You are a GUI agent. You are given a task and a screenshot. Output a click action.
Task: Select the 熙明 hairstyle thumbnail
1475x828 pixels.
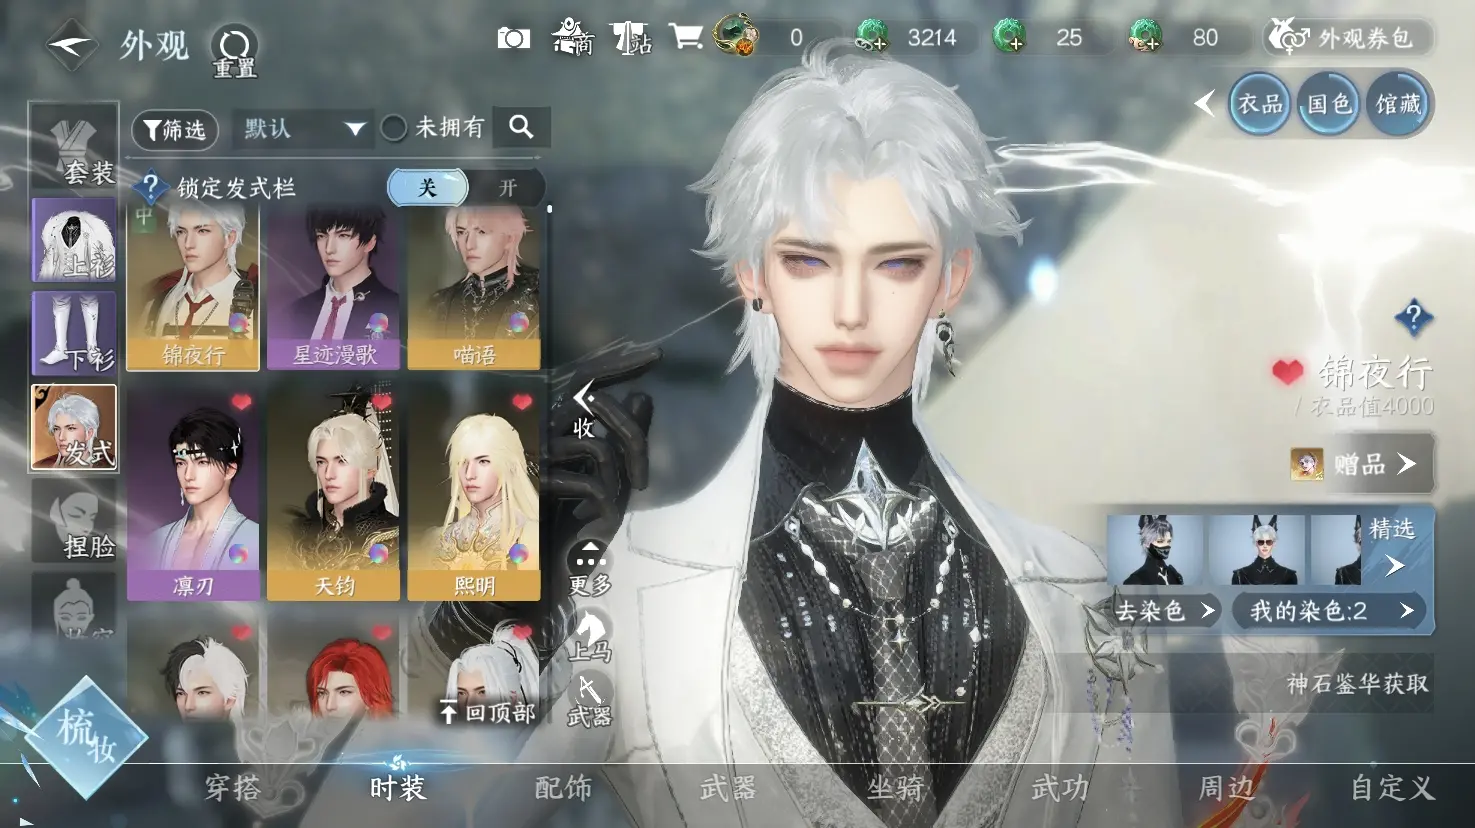point(474,495)
